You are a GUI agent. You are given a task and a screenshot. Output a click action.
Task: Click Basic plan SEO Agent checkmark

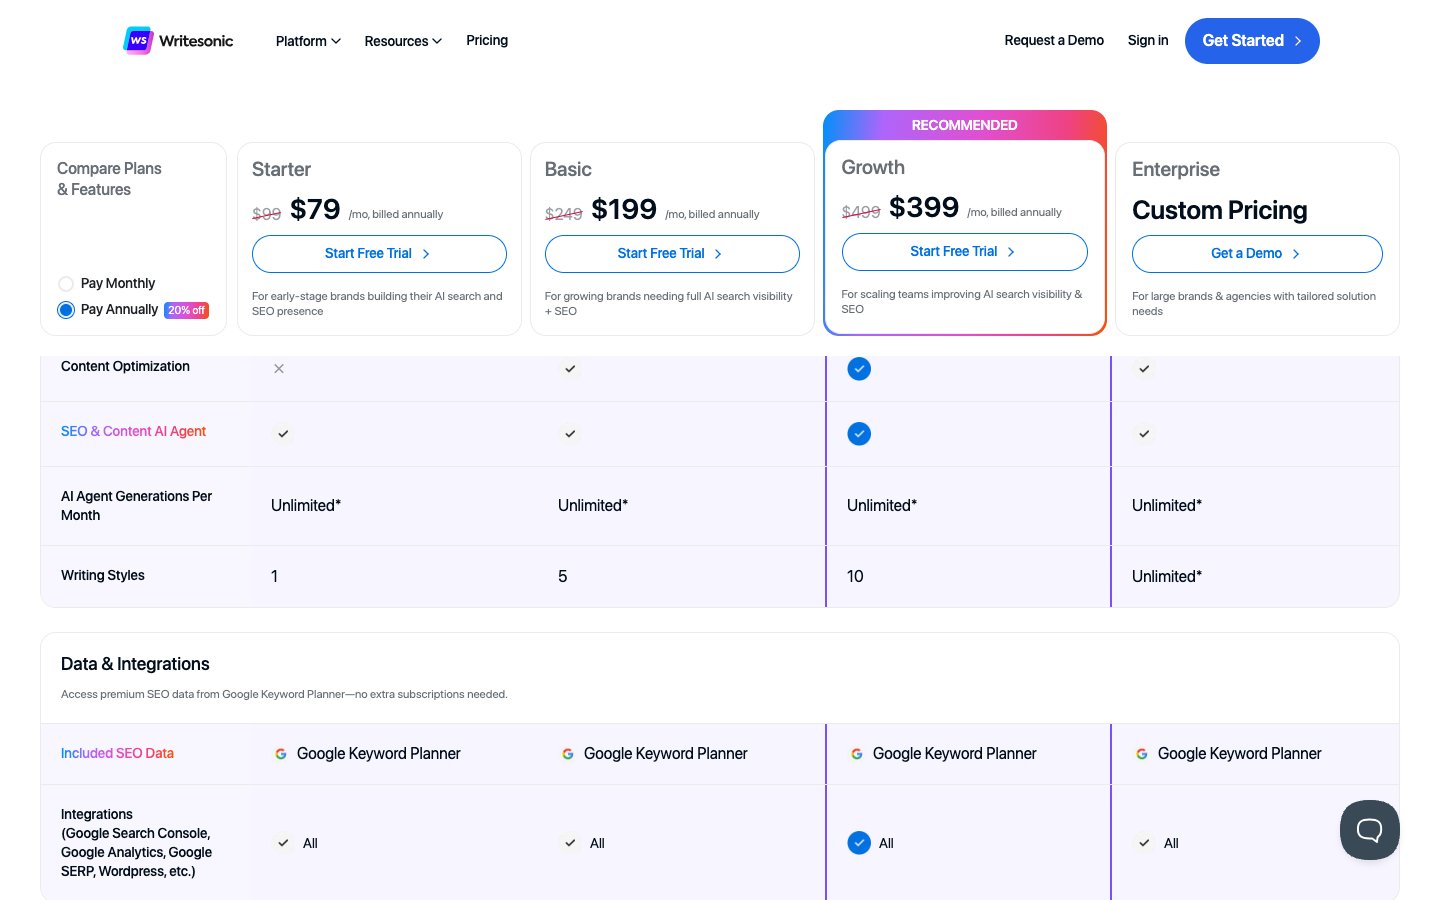(570, 434)
